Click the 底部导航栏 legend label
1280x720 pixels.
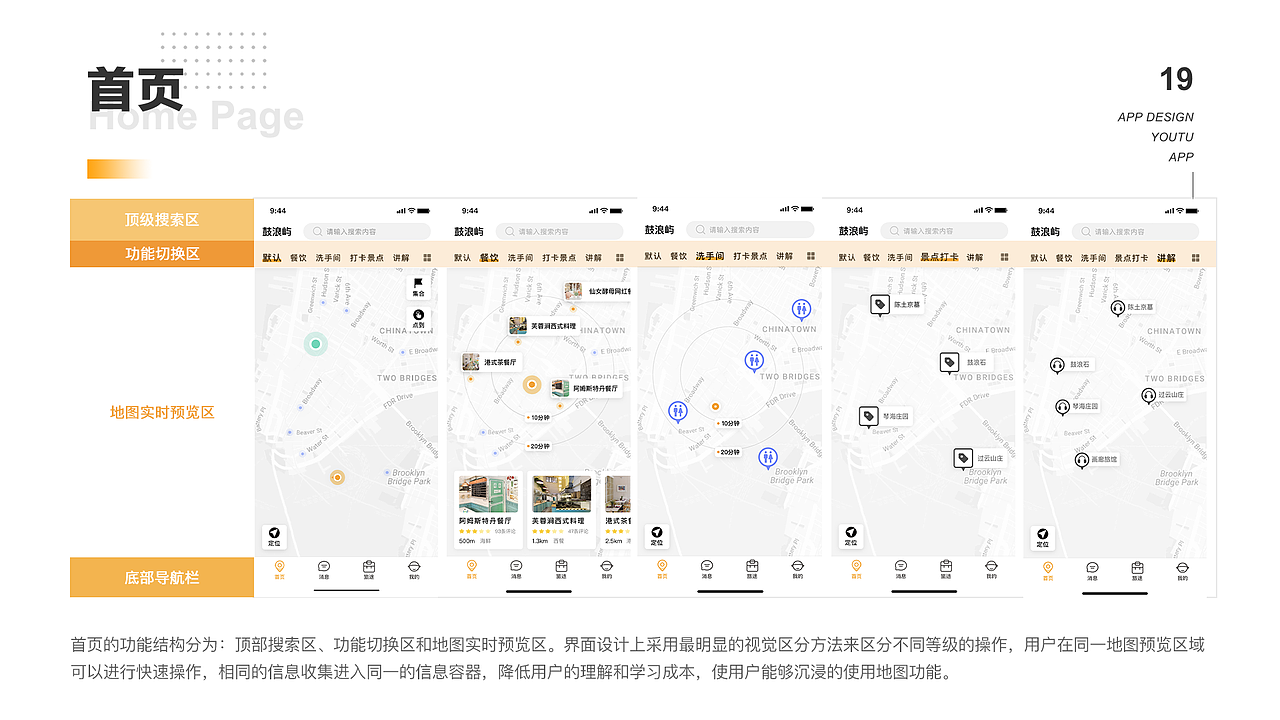click(162, 577)
